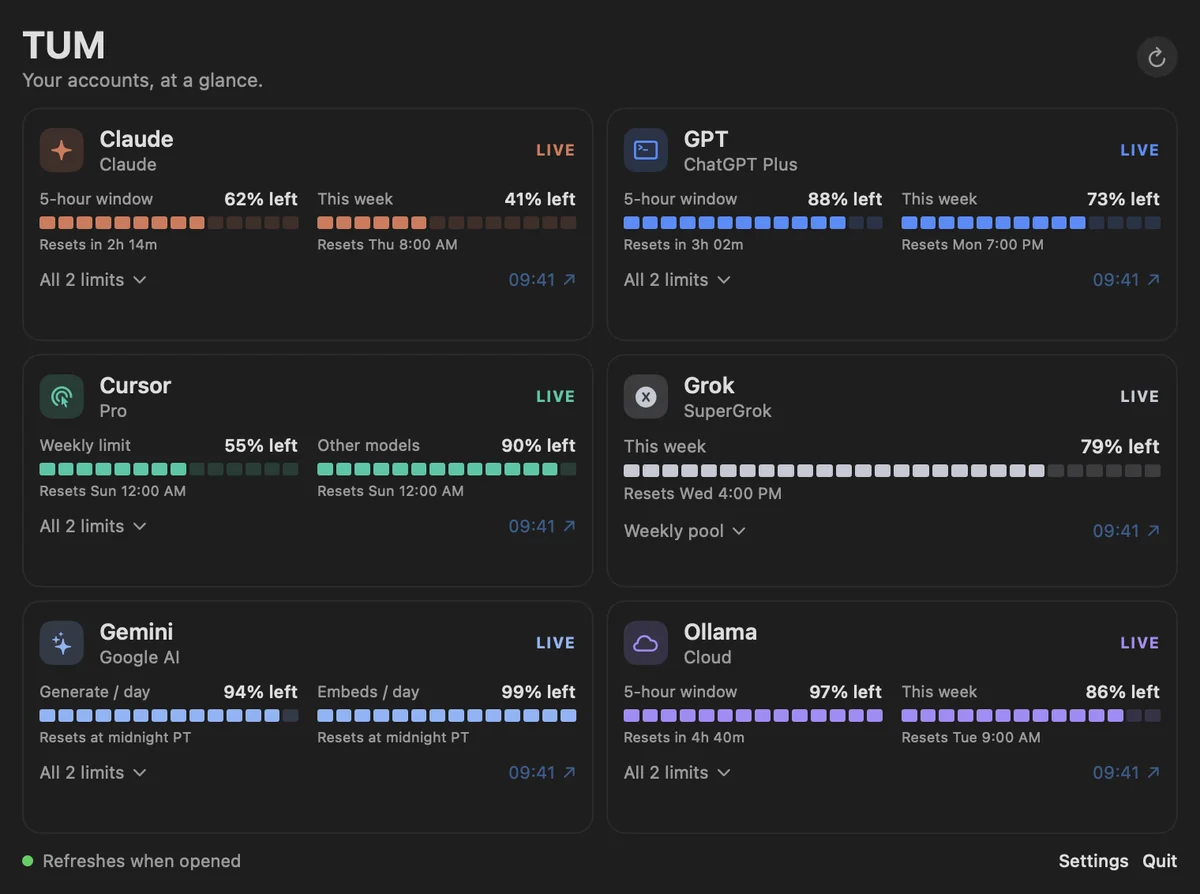Screen dimensions: 1200x894
Task: Click the SuperGrok subtitle
Action: pyautogui.click(x=728, y=410)
